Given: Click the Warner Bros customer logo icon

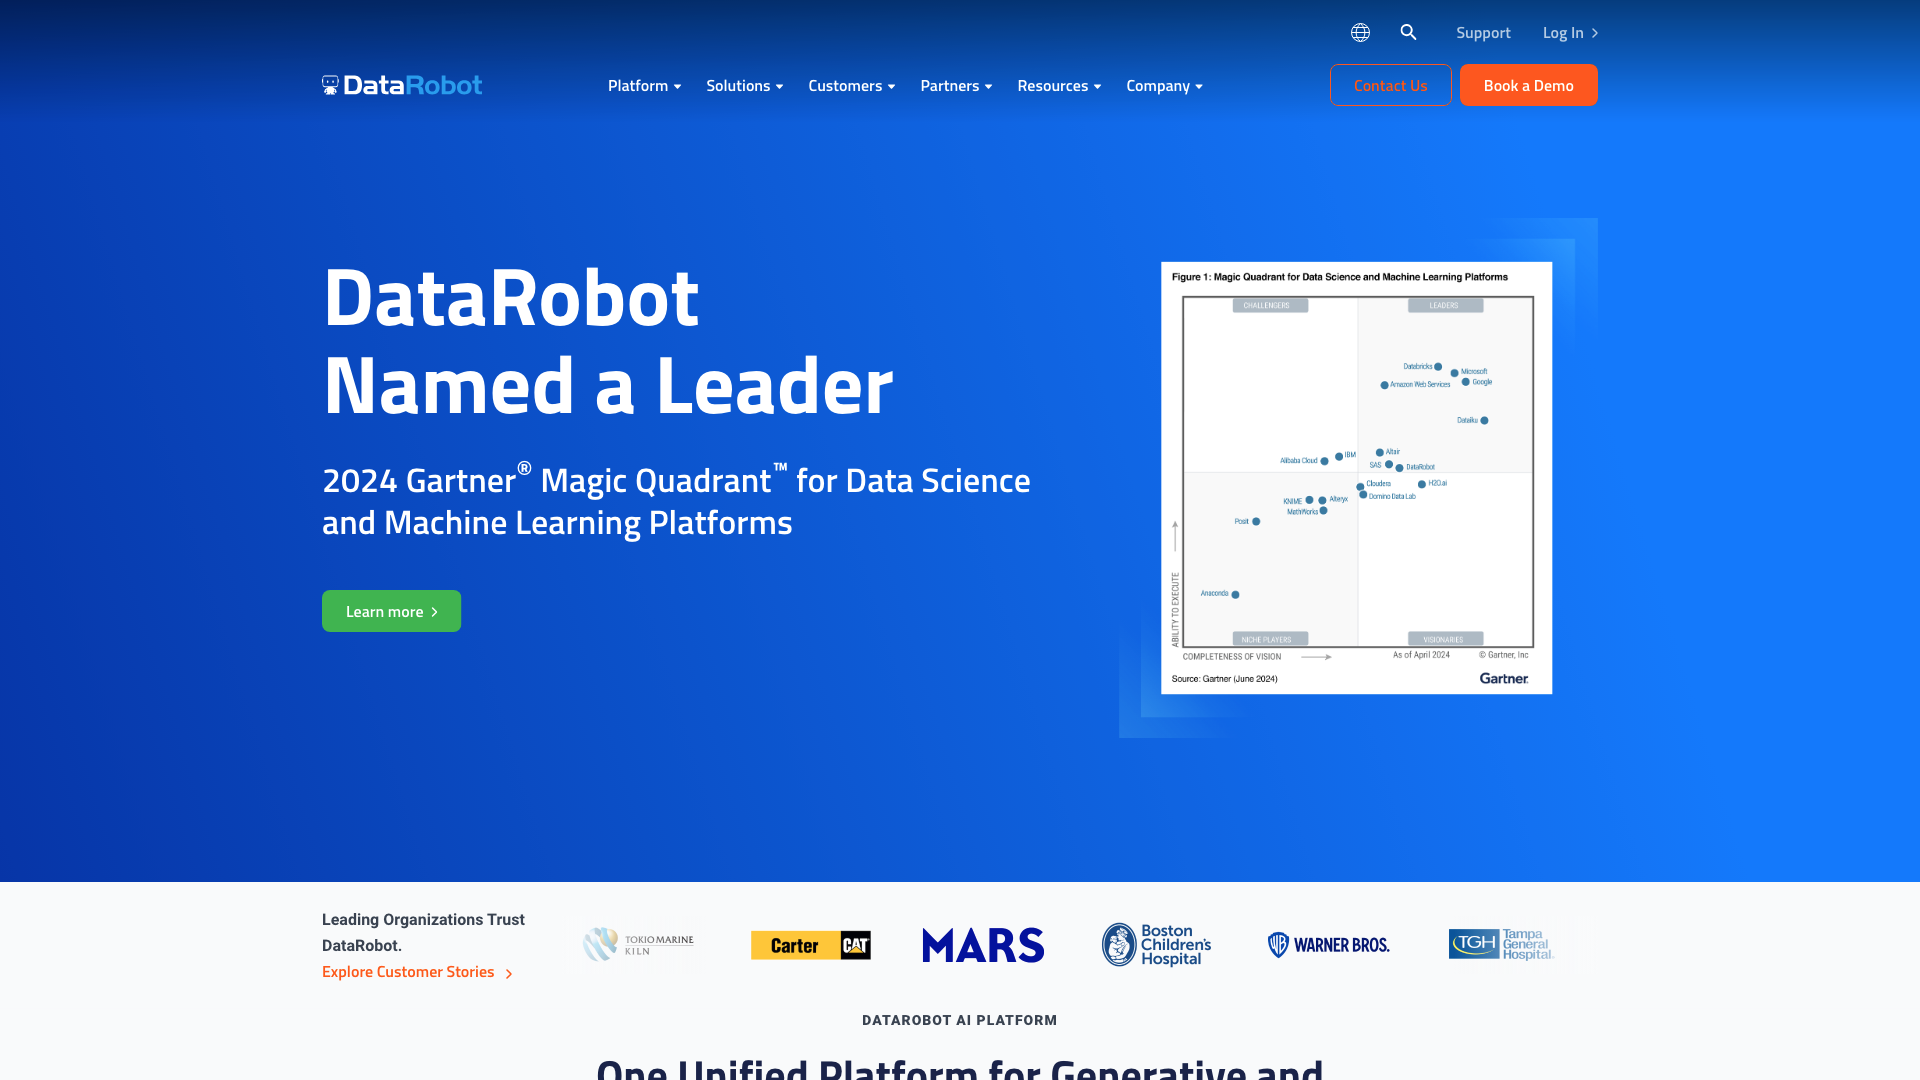Looking at the screenshot, I should pyautogui.click(x=1328, y=944).
